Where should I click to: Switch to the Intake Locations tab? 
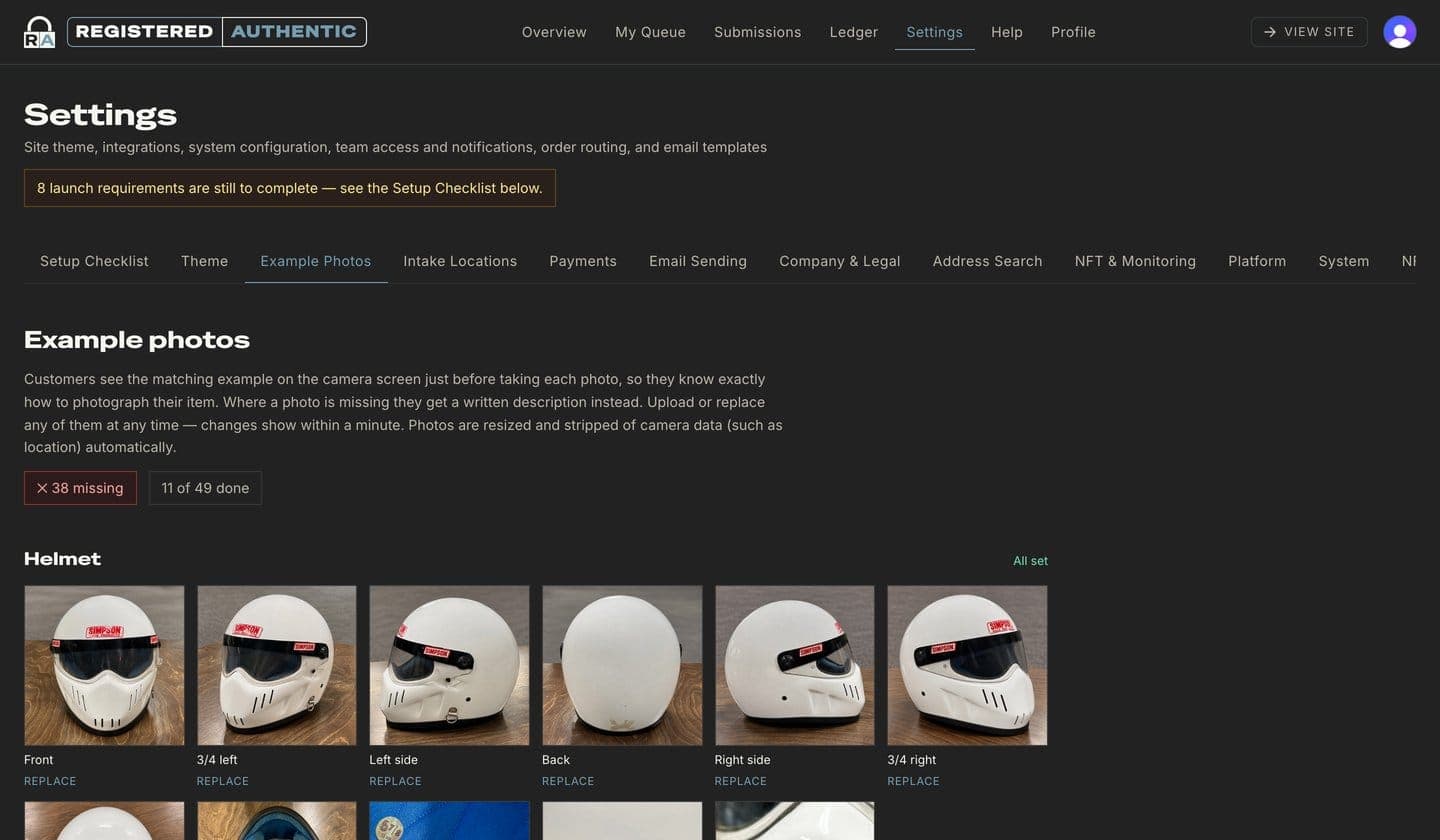point(460,261)
